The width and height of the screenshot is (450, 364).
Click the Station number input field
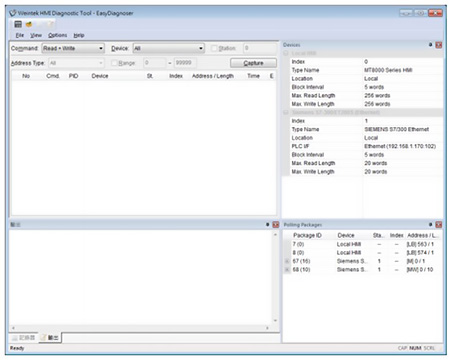pos(259,48)
